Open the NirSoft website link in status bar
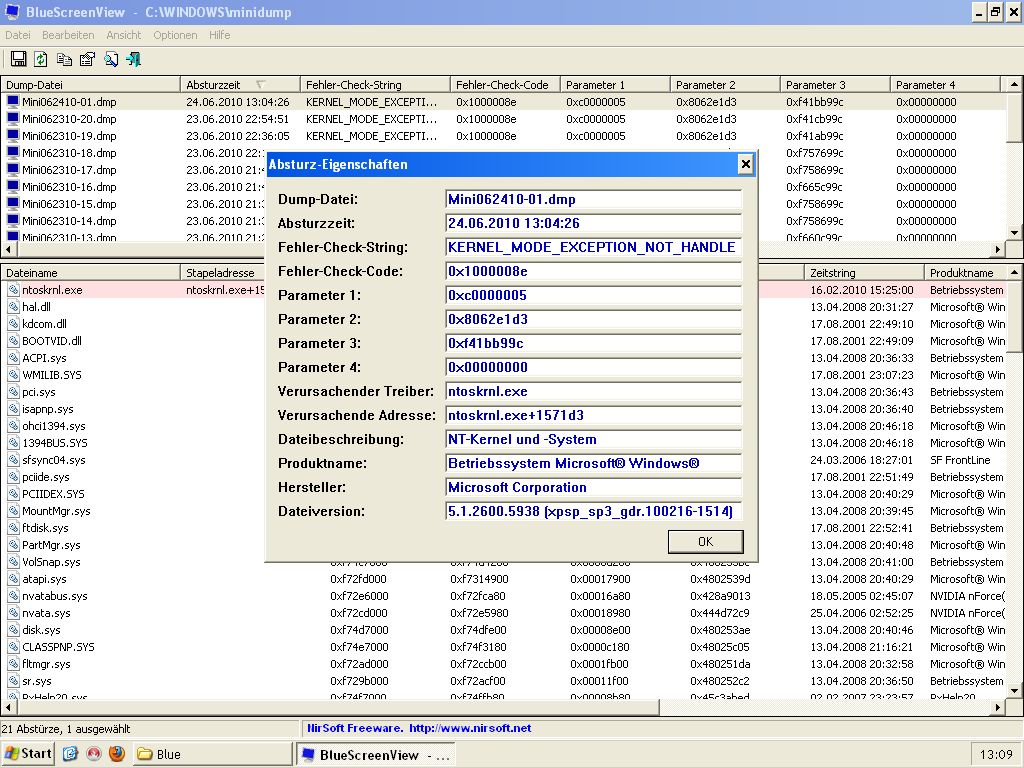The width and height of the screenshot is (1024, 768). 470,728
